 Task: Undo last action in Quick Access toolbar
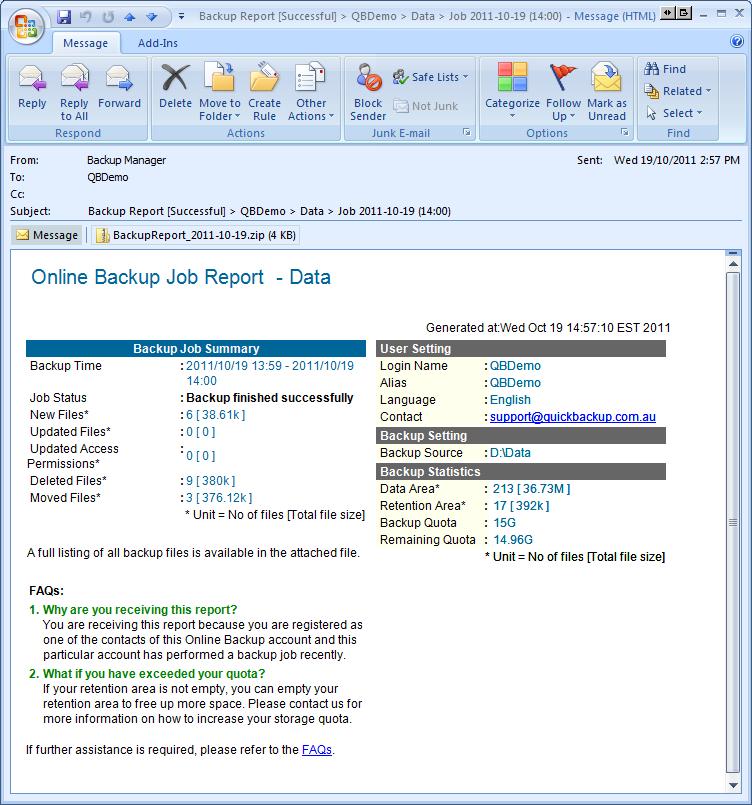pos(86,16)
